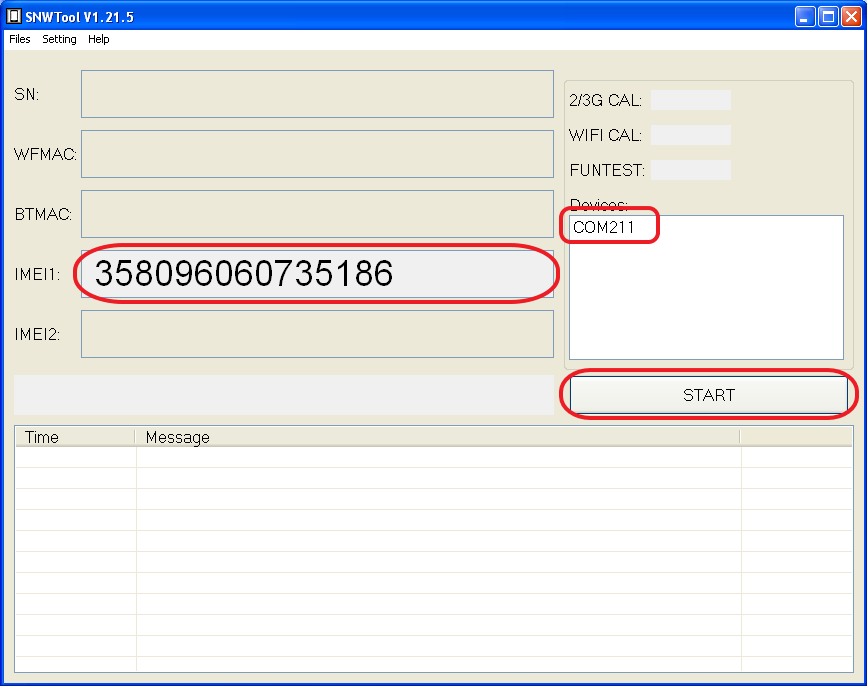The image size is (867, 686).
Task: Click the WIFI CAL status box
Action: tap(690, 135)
